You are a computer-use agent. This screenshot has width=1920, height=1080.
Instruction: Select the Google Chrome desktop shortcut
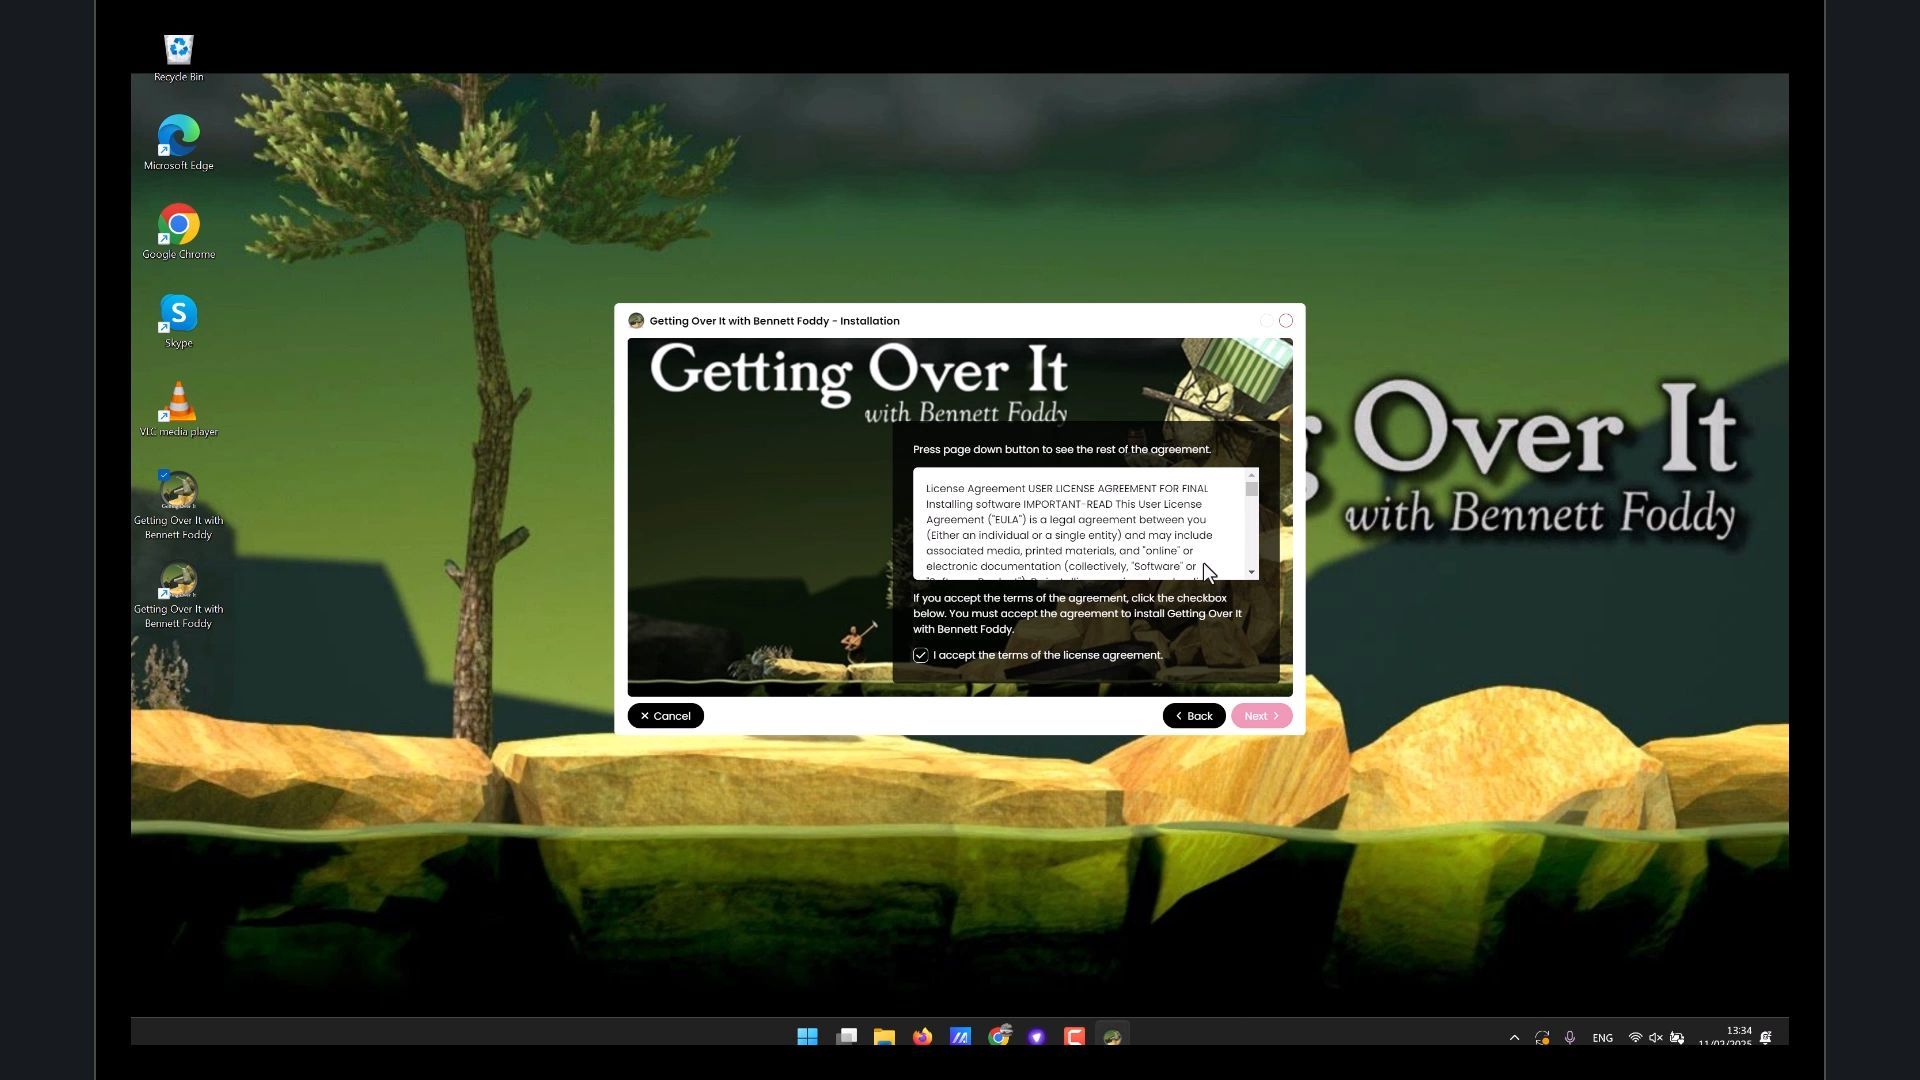click(x=179, y=231)
